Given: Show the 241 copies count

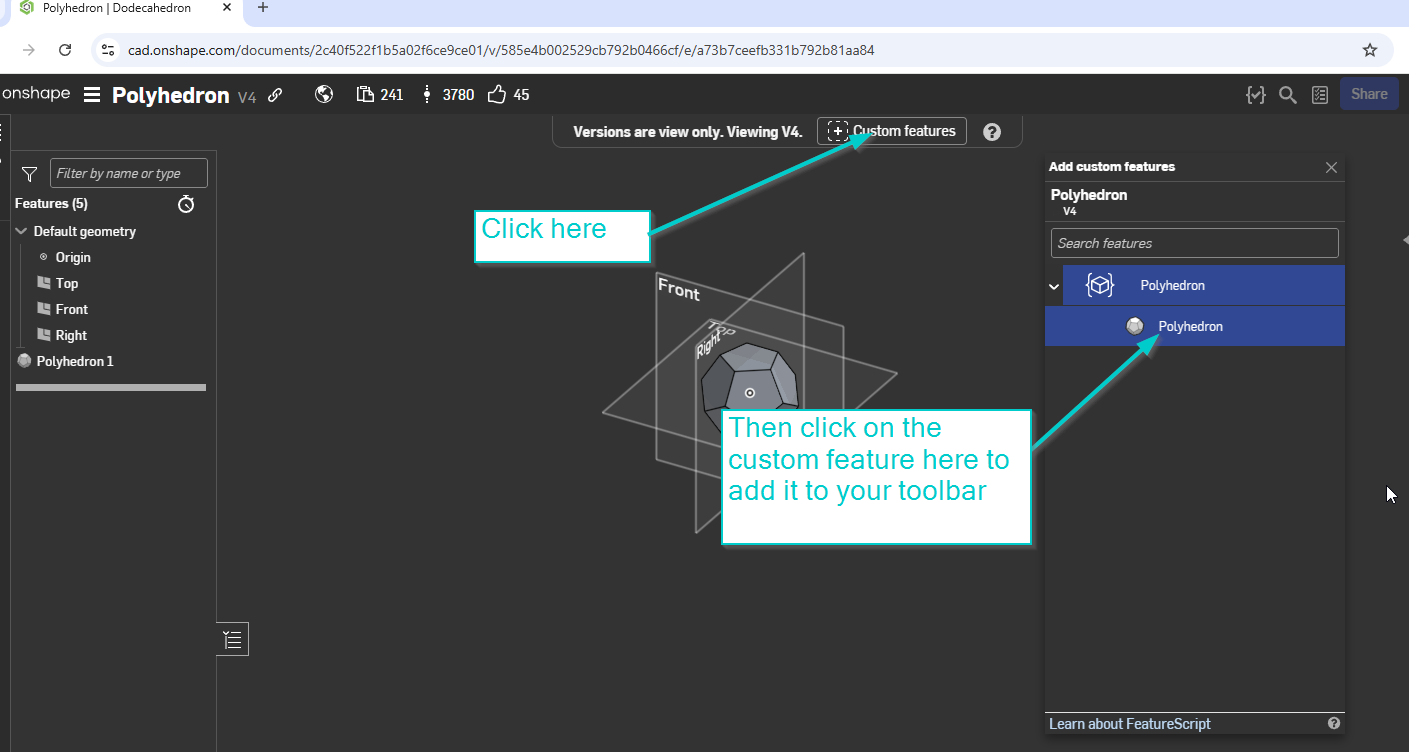Looking at the screenshot, I should [380, 95].
